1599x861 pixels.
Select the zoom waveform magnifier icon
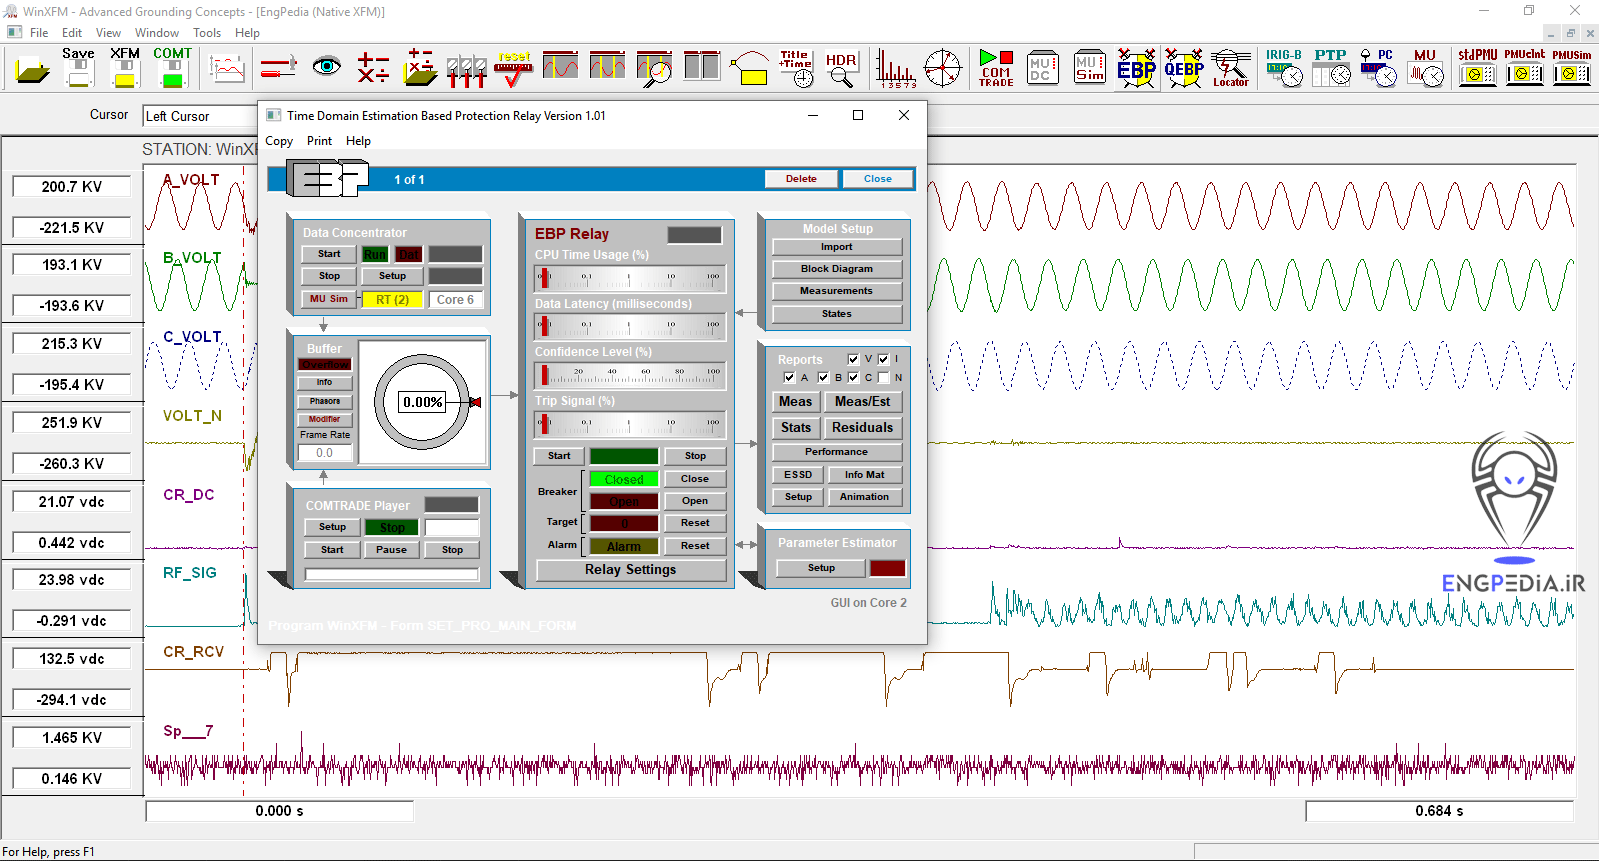coord(655,68)
